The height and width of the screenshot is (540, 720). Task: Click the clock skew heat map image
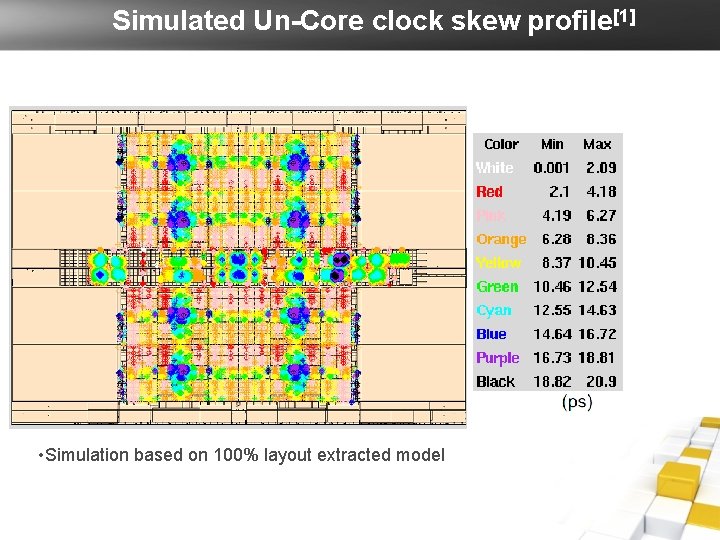click(x=238, y=268)
